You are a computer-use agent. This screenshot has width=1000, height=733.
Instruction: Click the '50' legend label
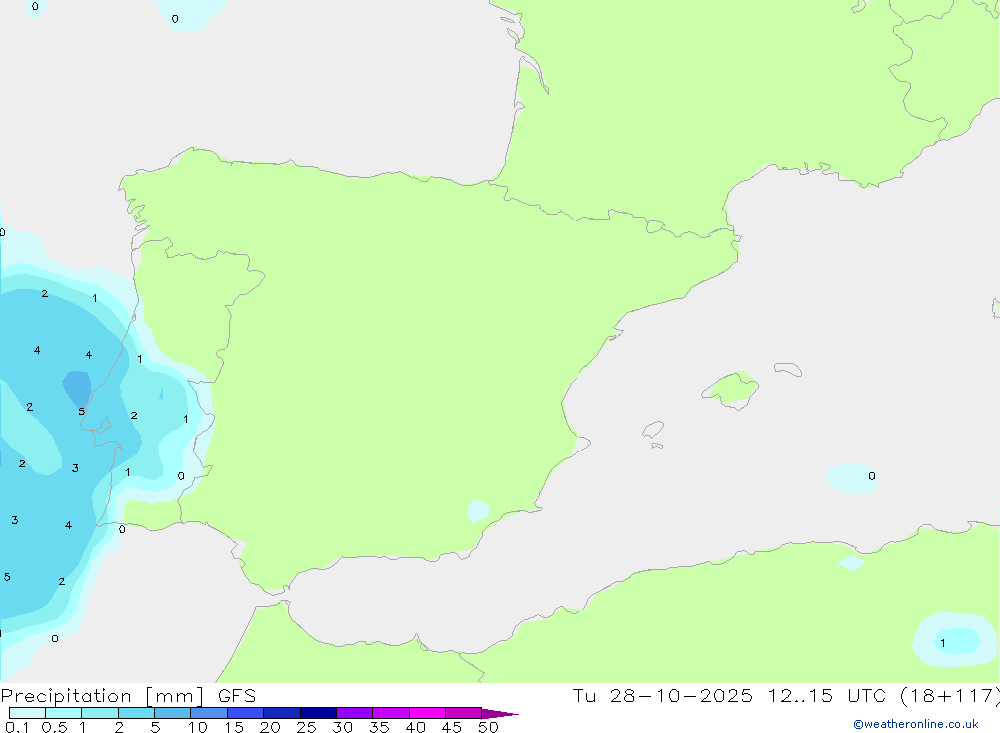(488, 727)
